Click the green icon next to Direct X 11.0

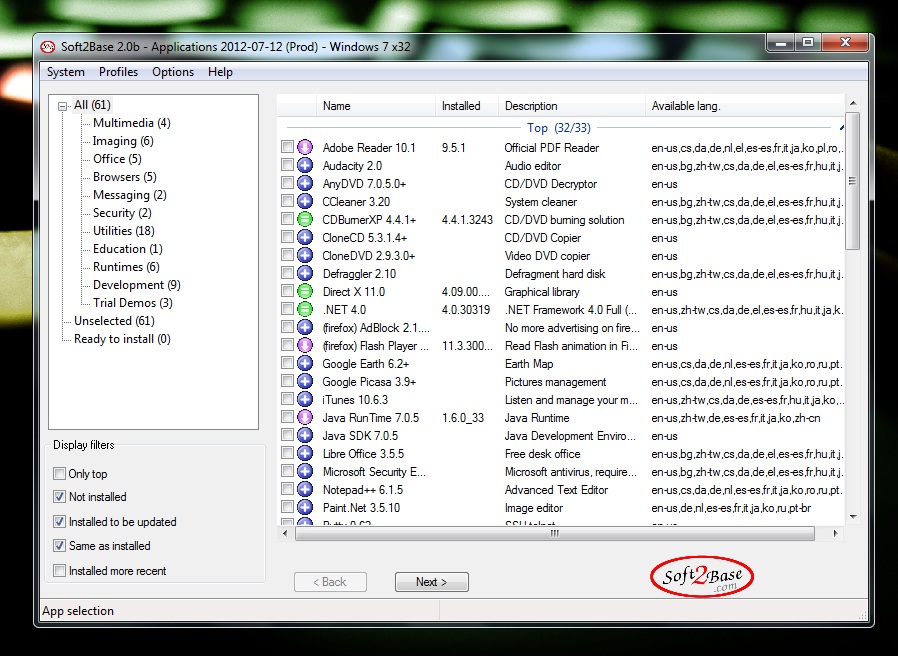[x=305, y=292]
